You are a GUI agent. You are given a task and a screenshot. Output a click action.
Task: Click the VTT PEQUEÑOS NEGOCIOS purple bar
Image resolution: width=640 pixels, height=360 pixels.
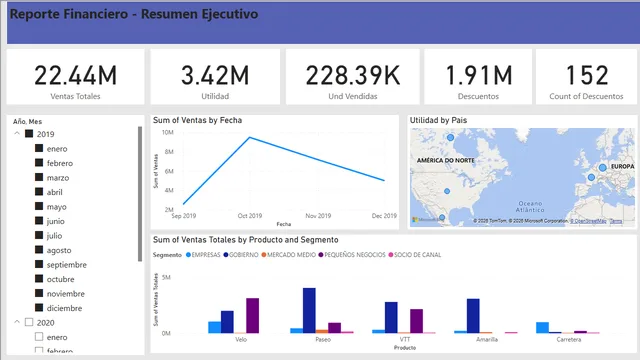coord(416,321)
